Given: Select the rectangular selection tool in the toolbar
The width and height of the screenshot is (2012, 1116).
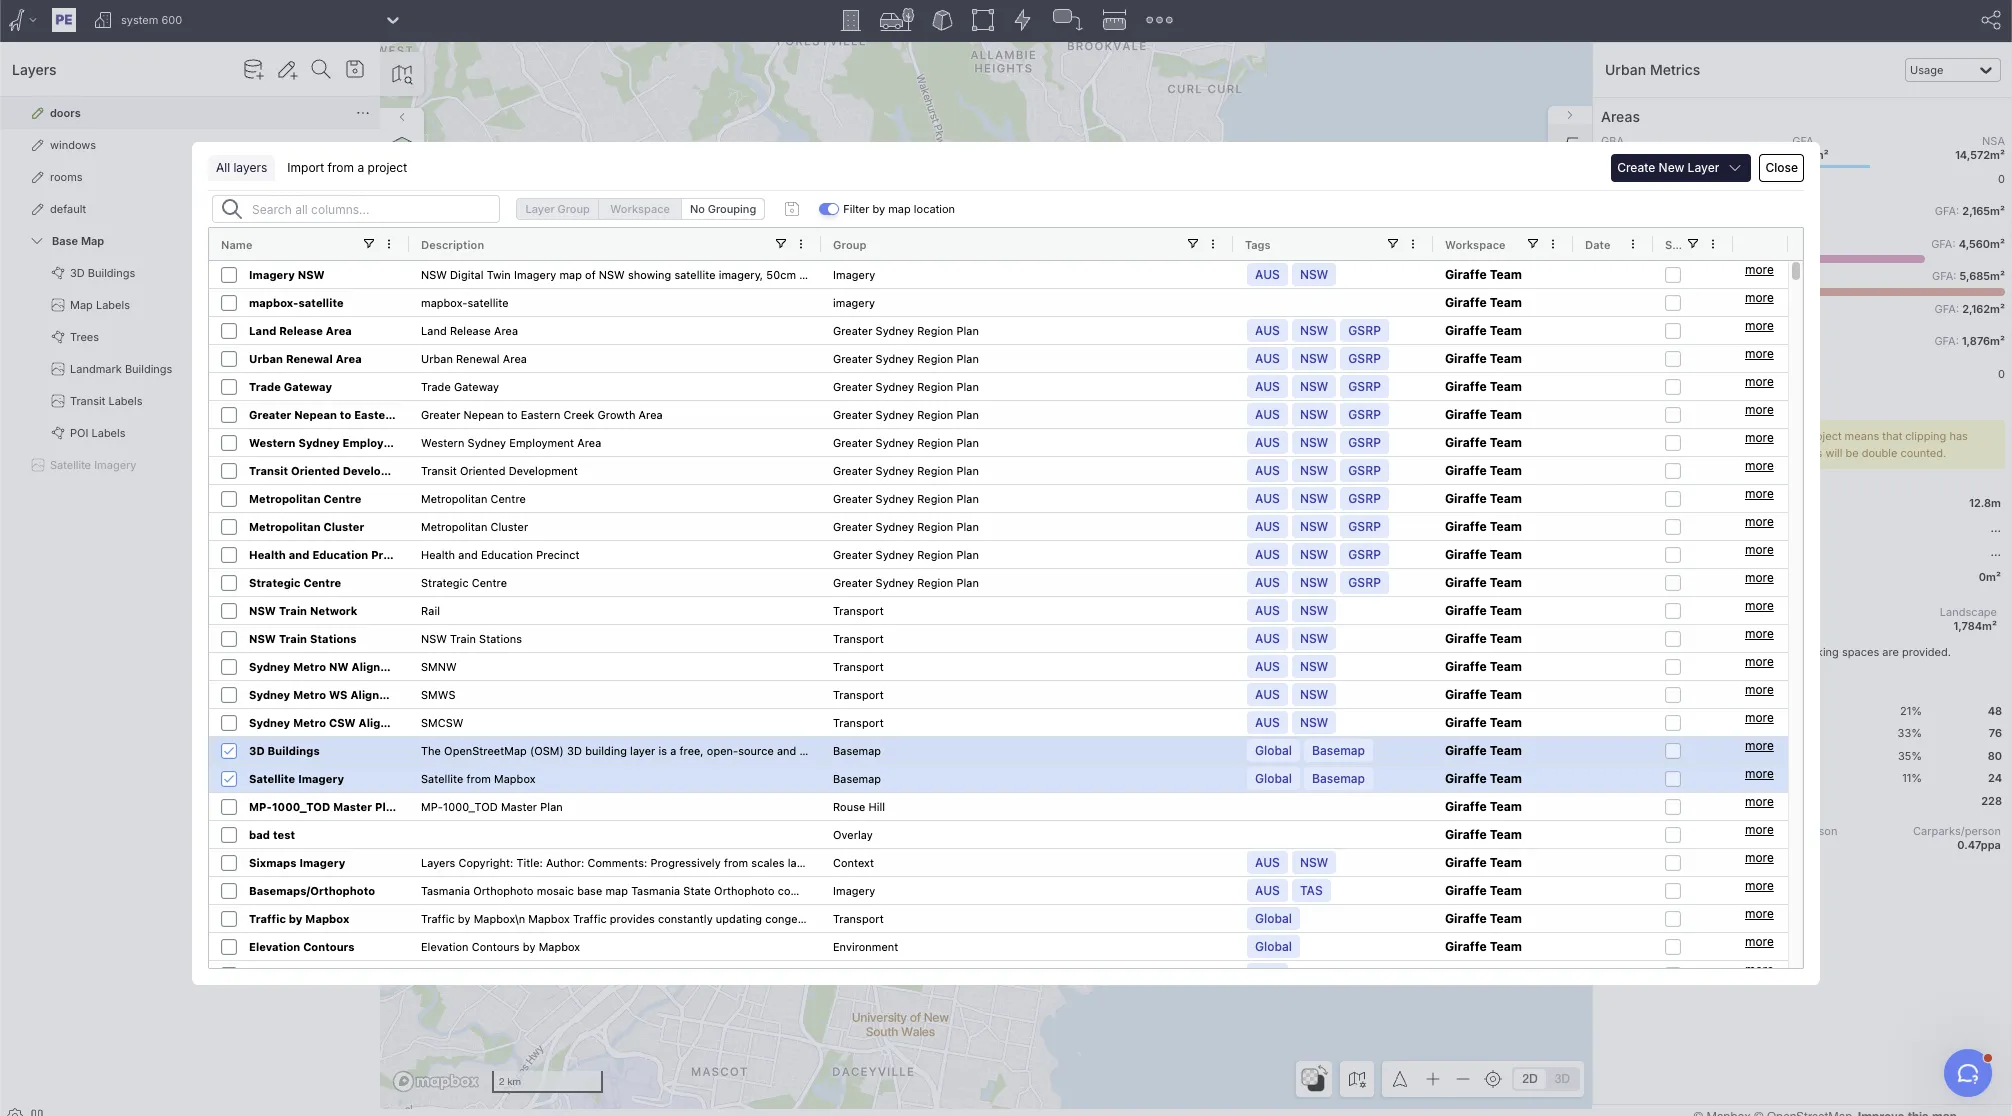Looking at the screenshot, I should 981,20.
